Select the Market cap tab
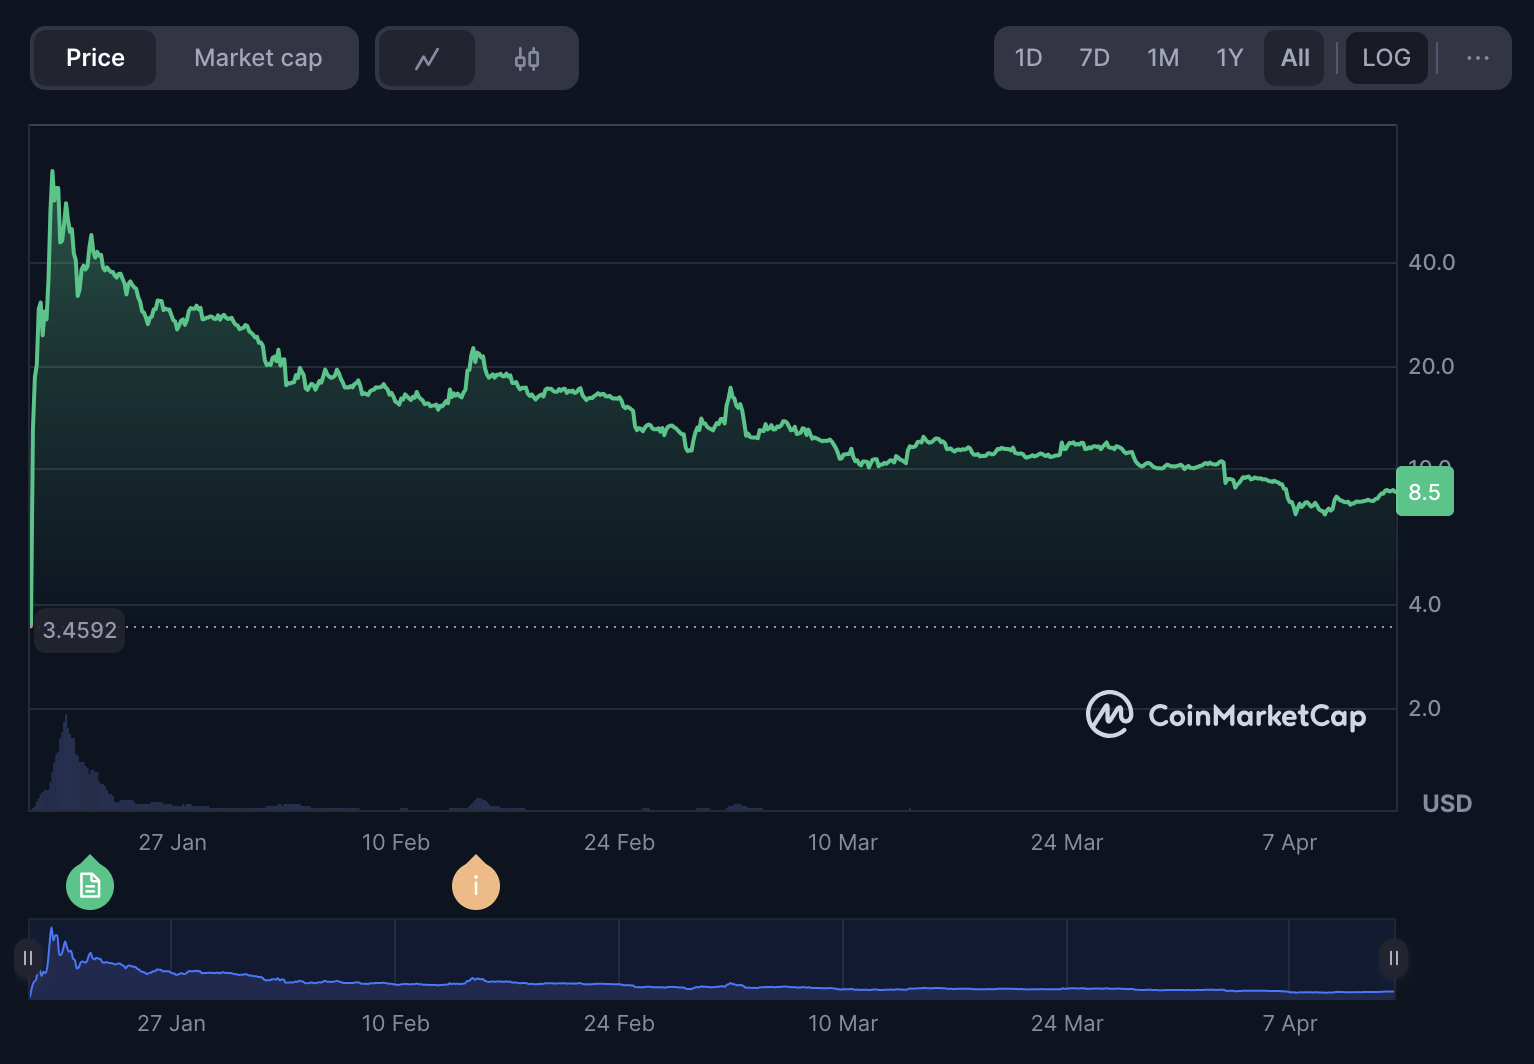 pos(258,59)
